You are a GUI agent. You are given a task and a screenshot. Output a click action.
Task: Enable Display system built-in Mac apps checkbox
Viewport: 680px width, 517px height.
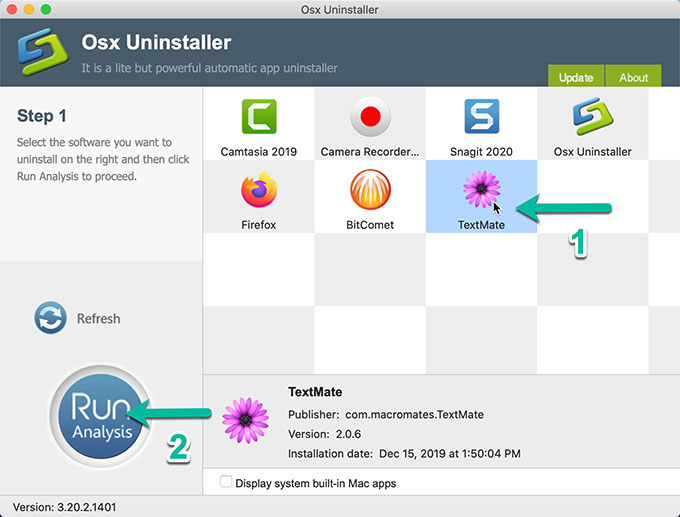(226, 482)
